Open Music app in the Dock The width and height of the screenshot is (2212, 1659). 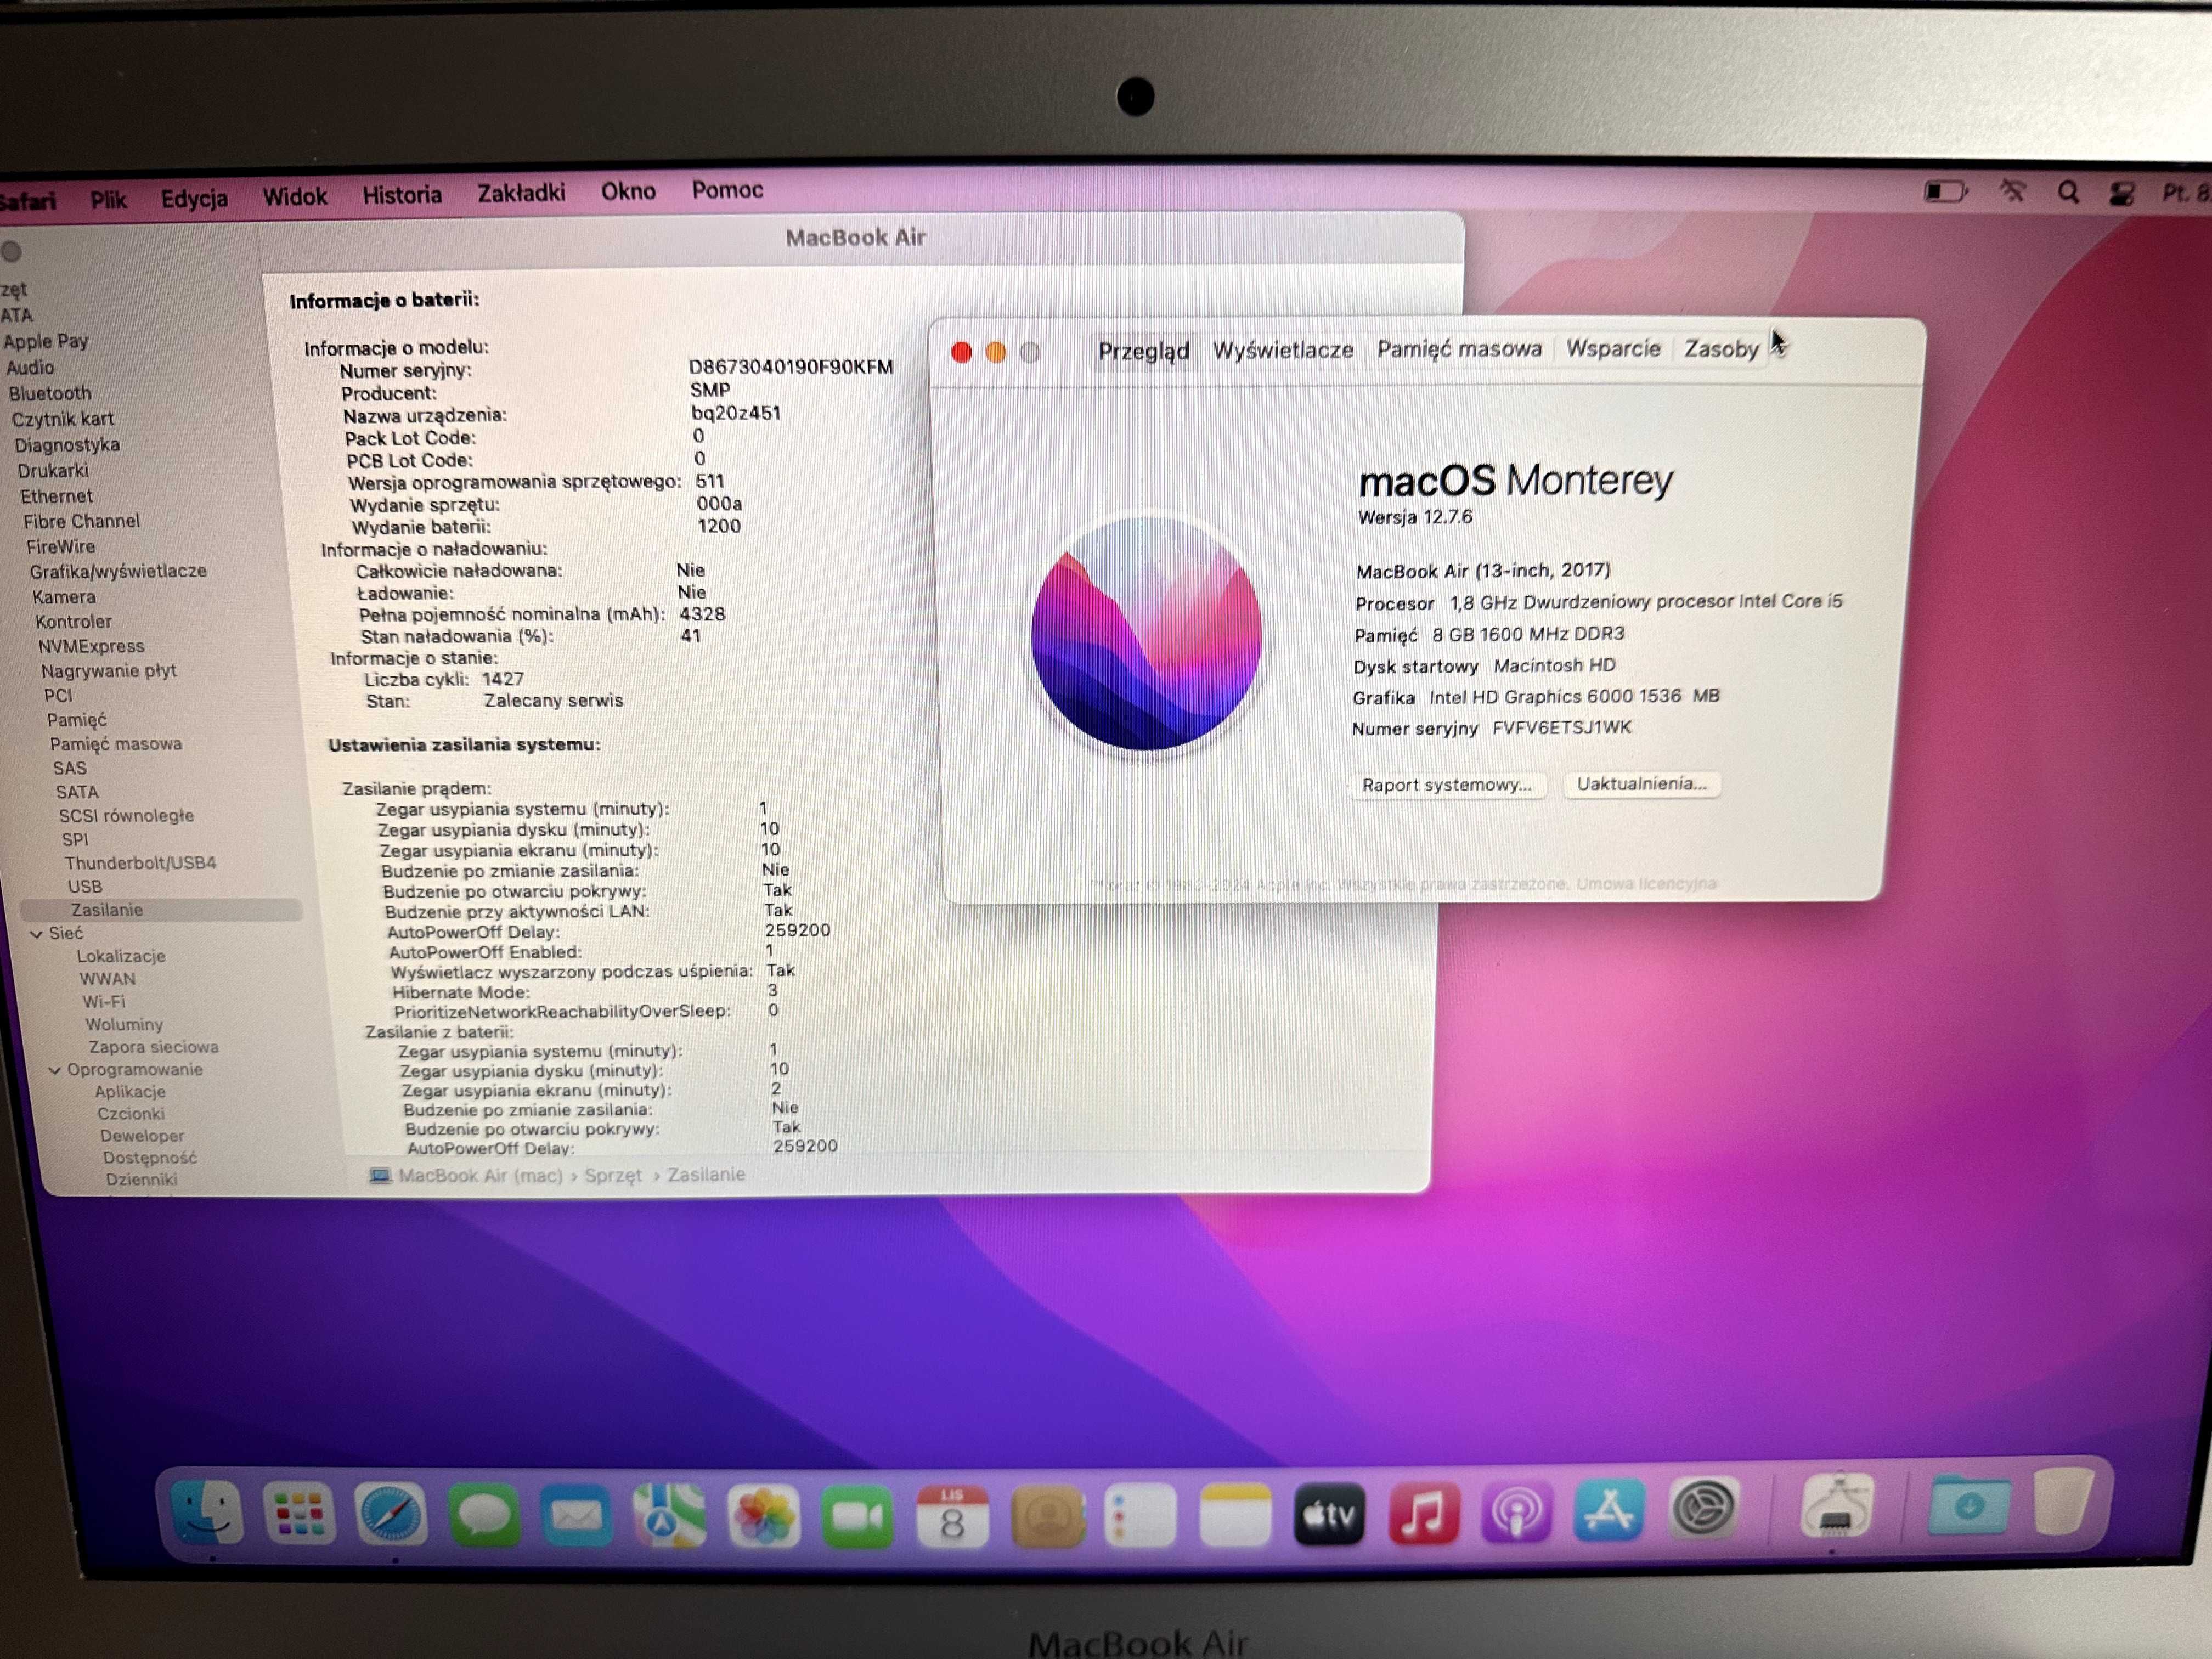(1423, 1513)
